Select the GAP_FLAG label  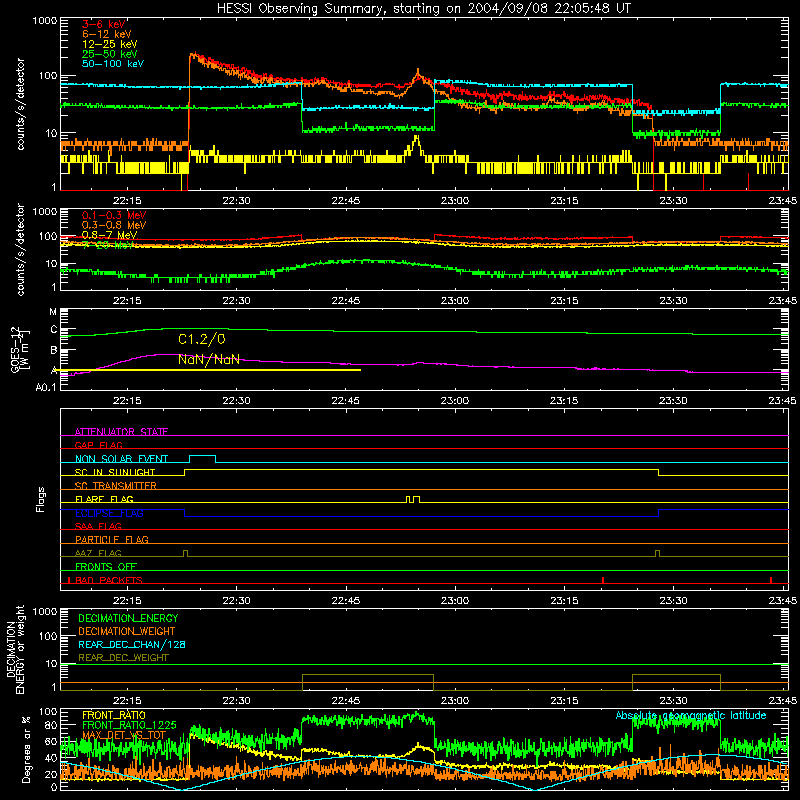tap(98, 445)
